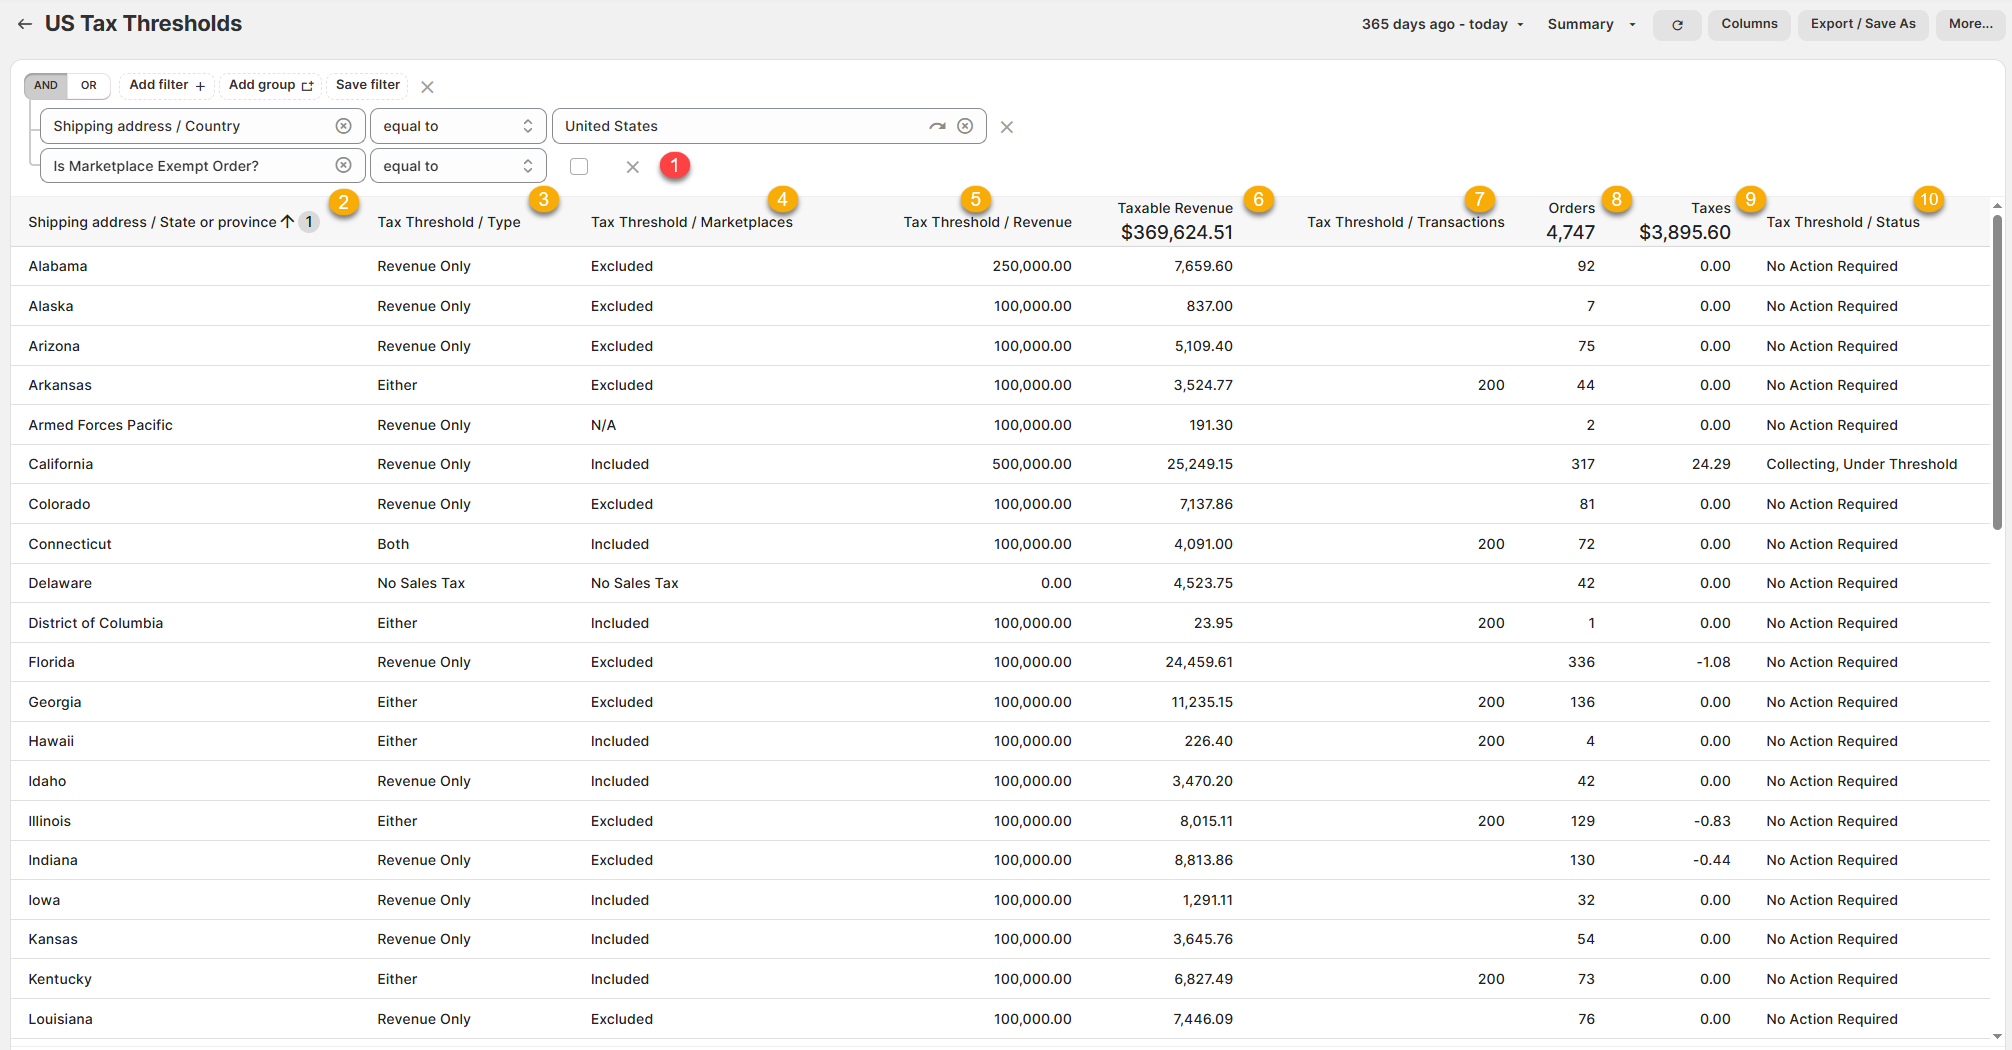Click the refresh report icon
This screenshot has height=1050, width=2012.
tap(1677, 25)
